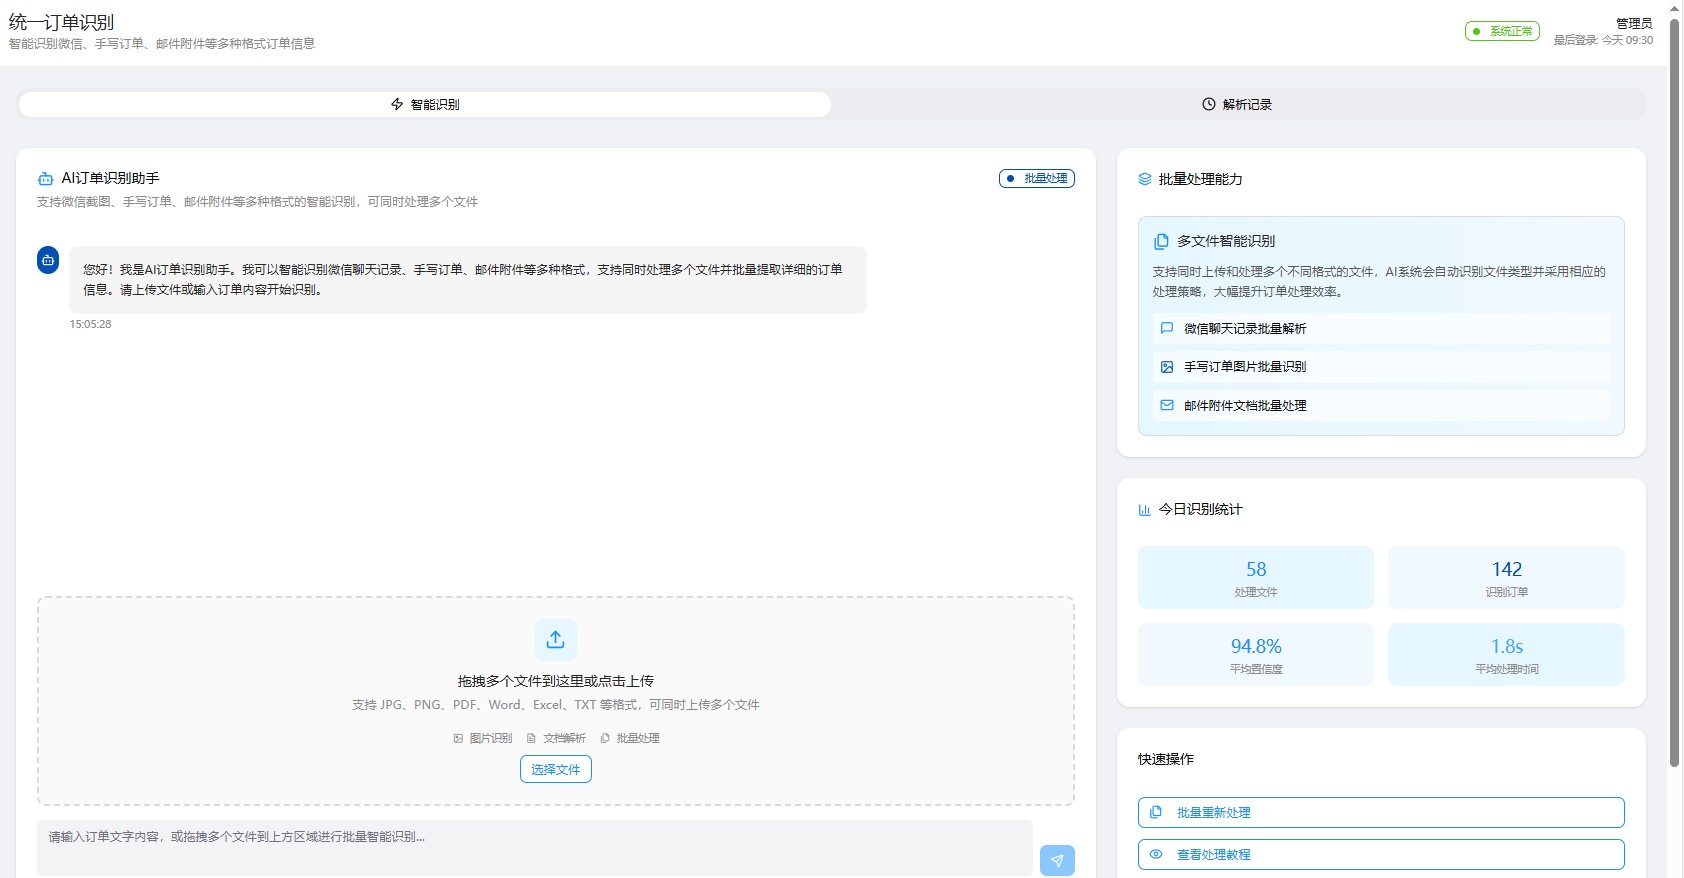Image resolution: width=1684 pixels, height=878 pixels.
Task: Click the vertical page scrollbar
Action: click(x=1674, y=400)
